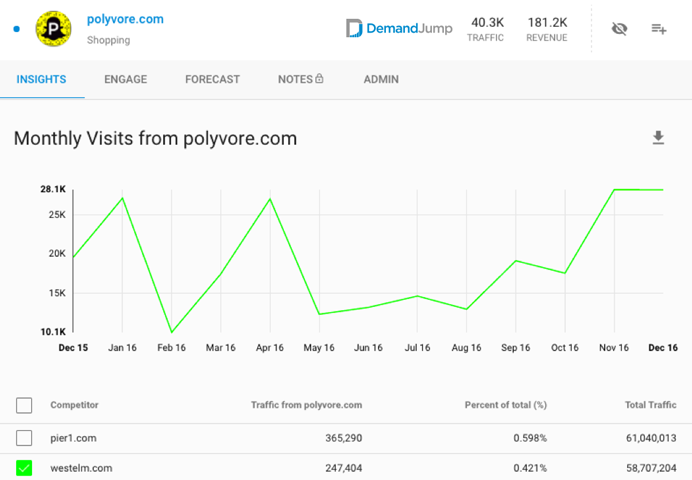Click the Feb 16 low point on the chart
692x480 pixels.
[172, 332]
